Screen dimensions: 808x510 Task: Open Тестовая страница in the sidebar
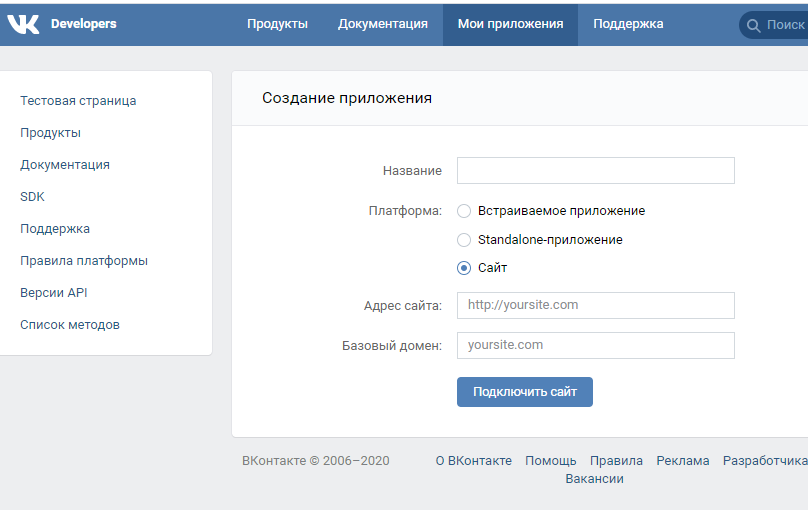pyautogui.click(x=78, y=101)
